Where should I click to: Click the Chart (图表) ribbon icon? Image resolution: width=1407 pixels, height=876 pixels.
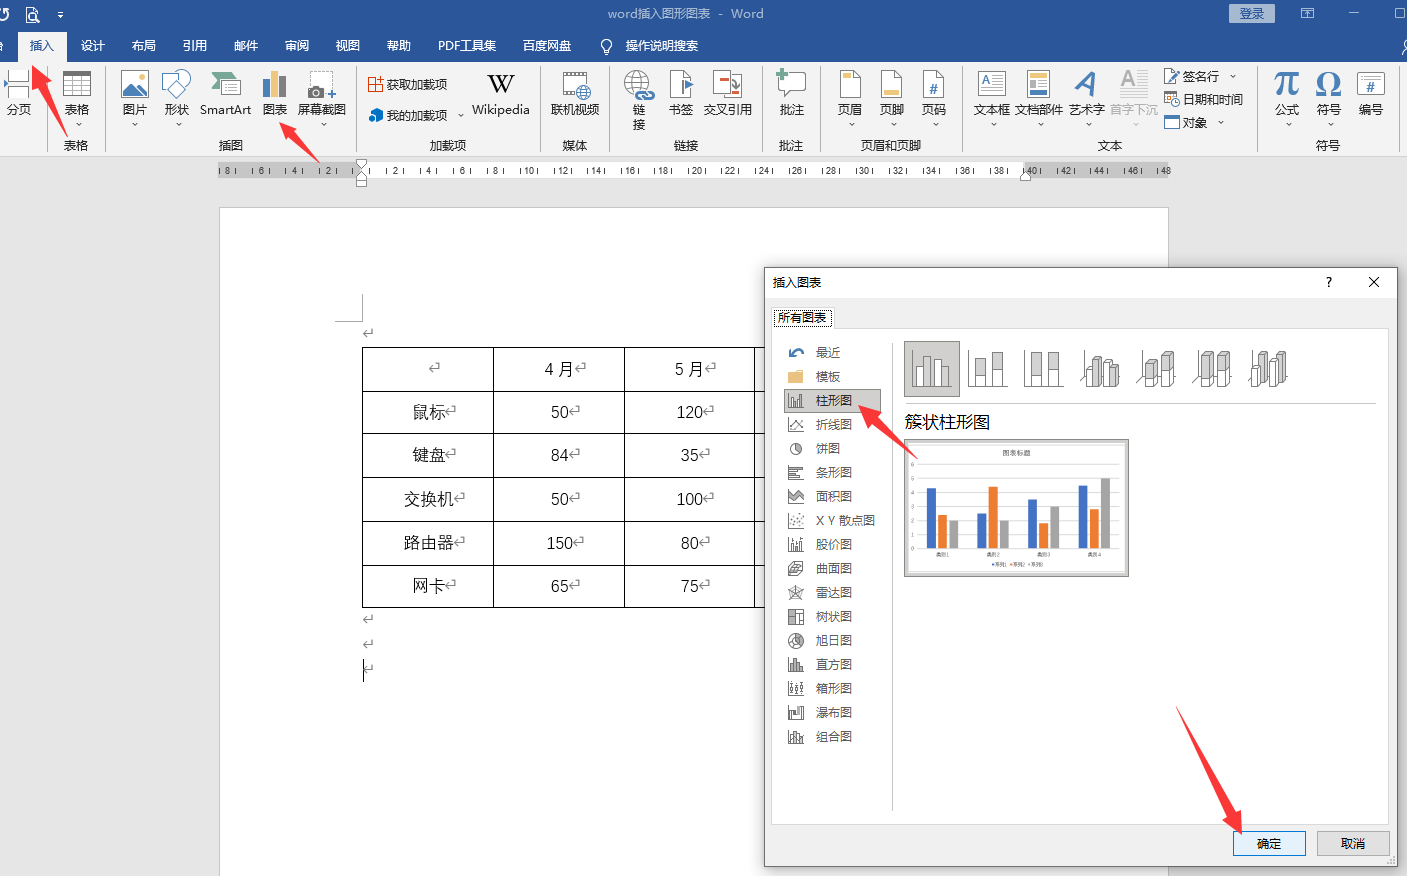coord(275,94)
